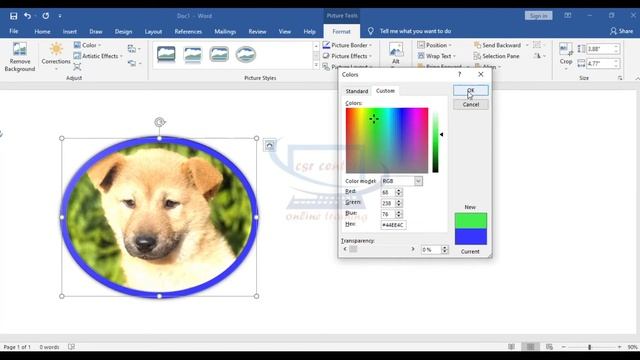The image size is (640, 360).
Task: Click the Transparency slider track
Action: (379, 249)
